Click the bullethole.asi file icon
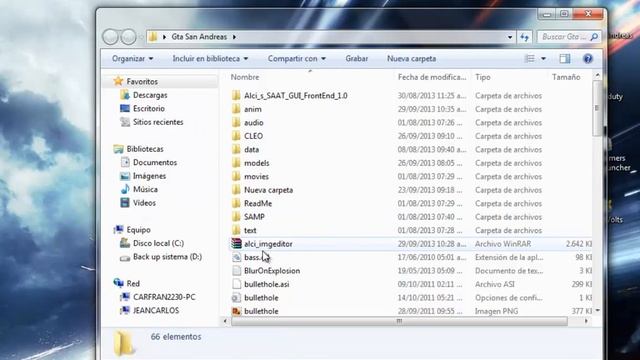The height and width of the screenshot is (360, 640). click(x=236, y=284)
